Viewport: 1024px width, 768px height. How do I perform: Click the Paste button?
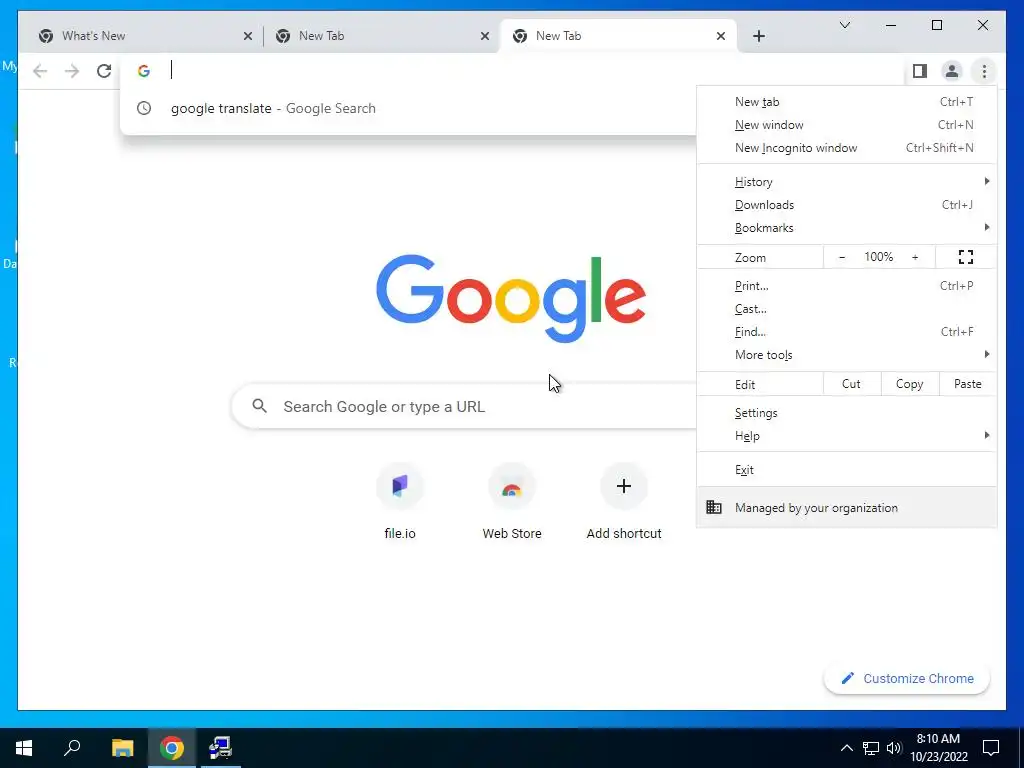(x=967, y=384)
